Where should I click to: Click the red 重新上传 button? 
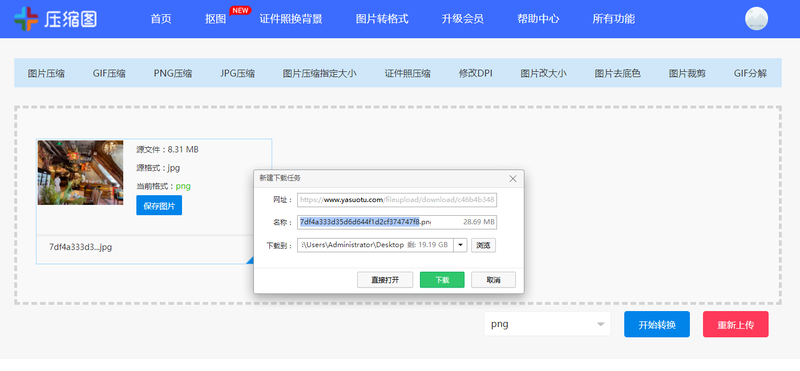coord(736,325)
